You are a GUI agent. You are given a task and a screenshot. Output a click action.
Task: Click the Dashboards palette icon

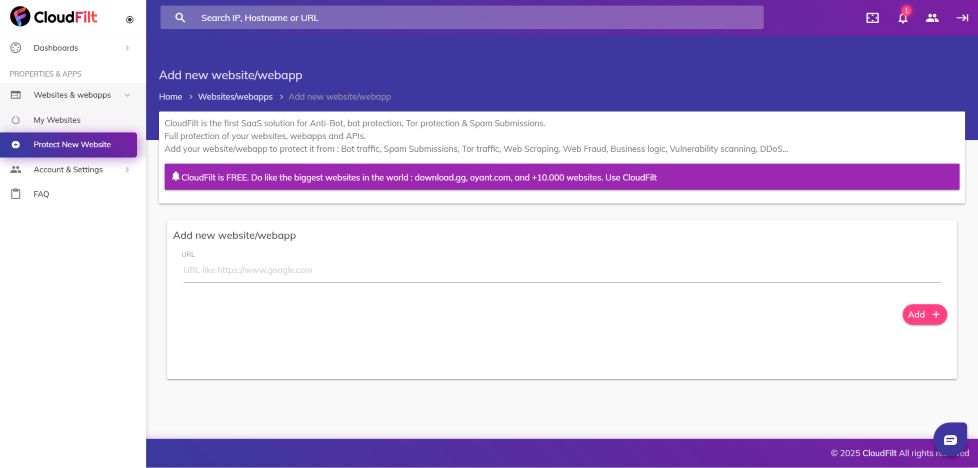pos(15,48)
